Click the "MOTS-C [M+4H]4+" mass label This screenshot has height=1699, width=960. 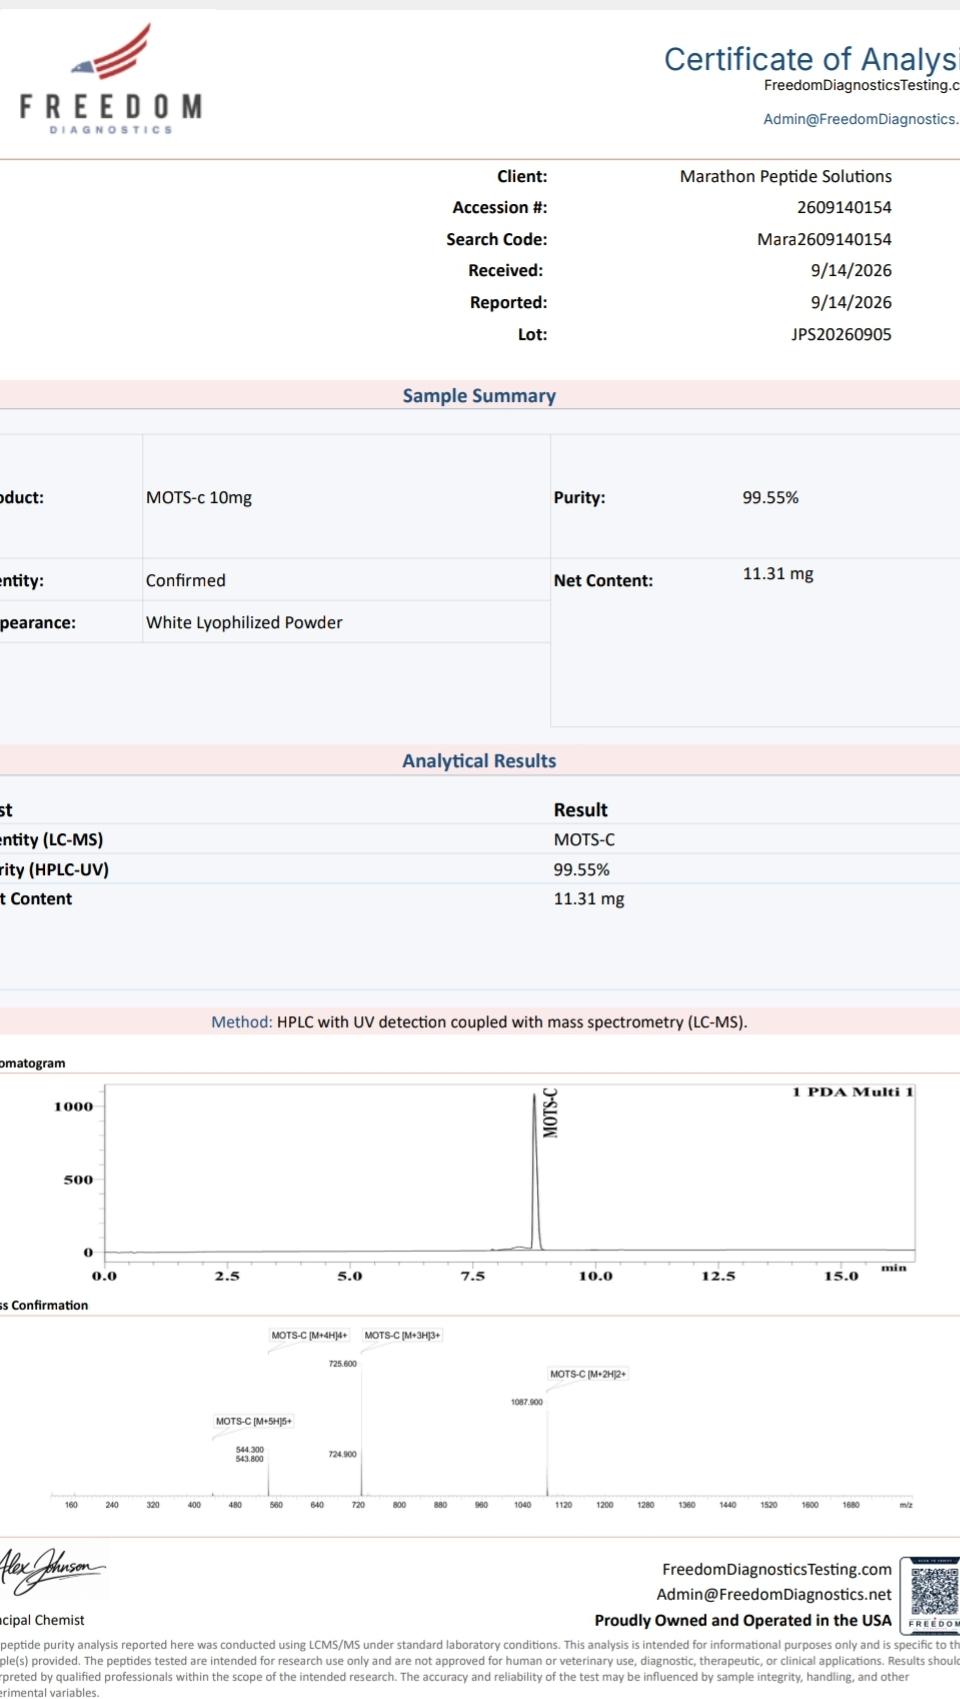pos(309,1335)
